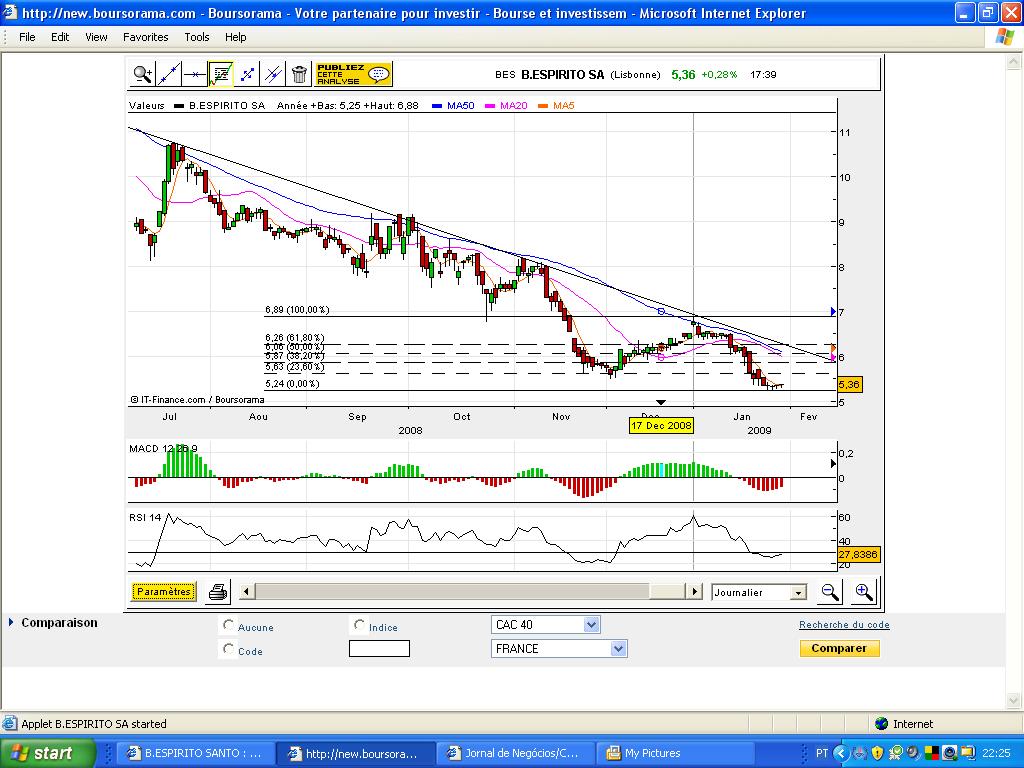Screen dimensions: 1024x768
Task: Open the View menu
Action: tap(96, 37)
